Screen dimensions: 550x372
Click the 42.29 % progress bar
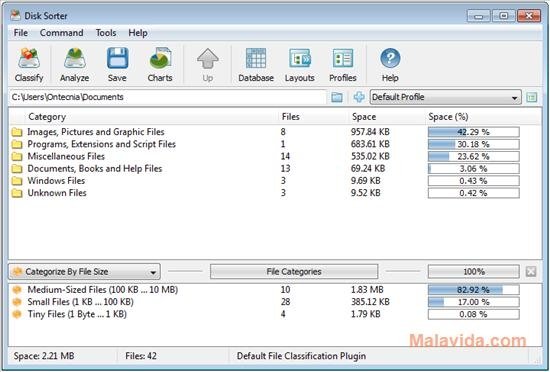(x=474, y=132)
